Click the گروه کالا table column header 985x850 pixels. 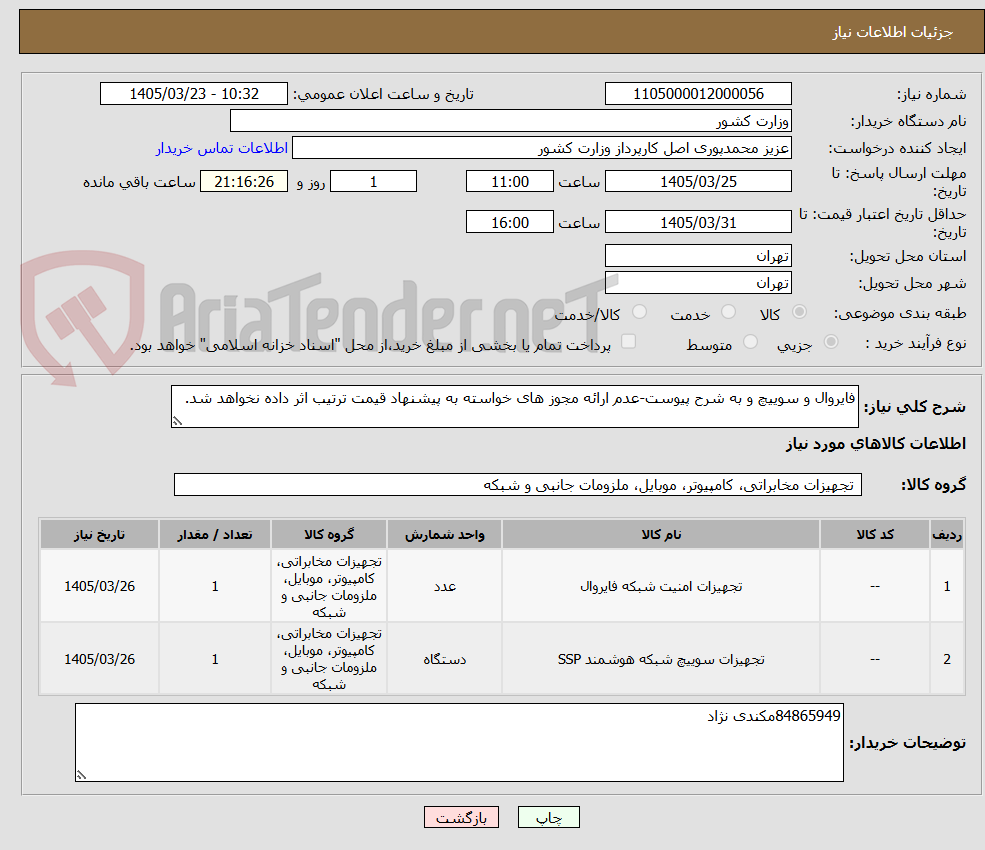point(329,534)
